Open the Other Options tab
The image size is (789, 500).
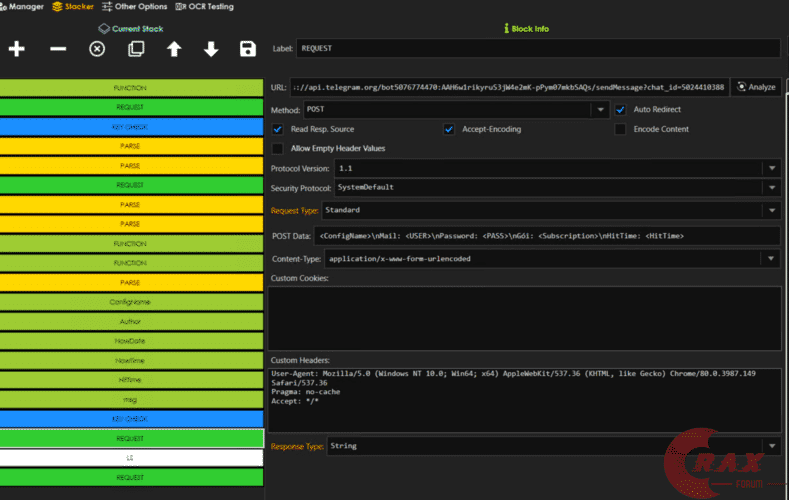134,7
